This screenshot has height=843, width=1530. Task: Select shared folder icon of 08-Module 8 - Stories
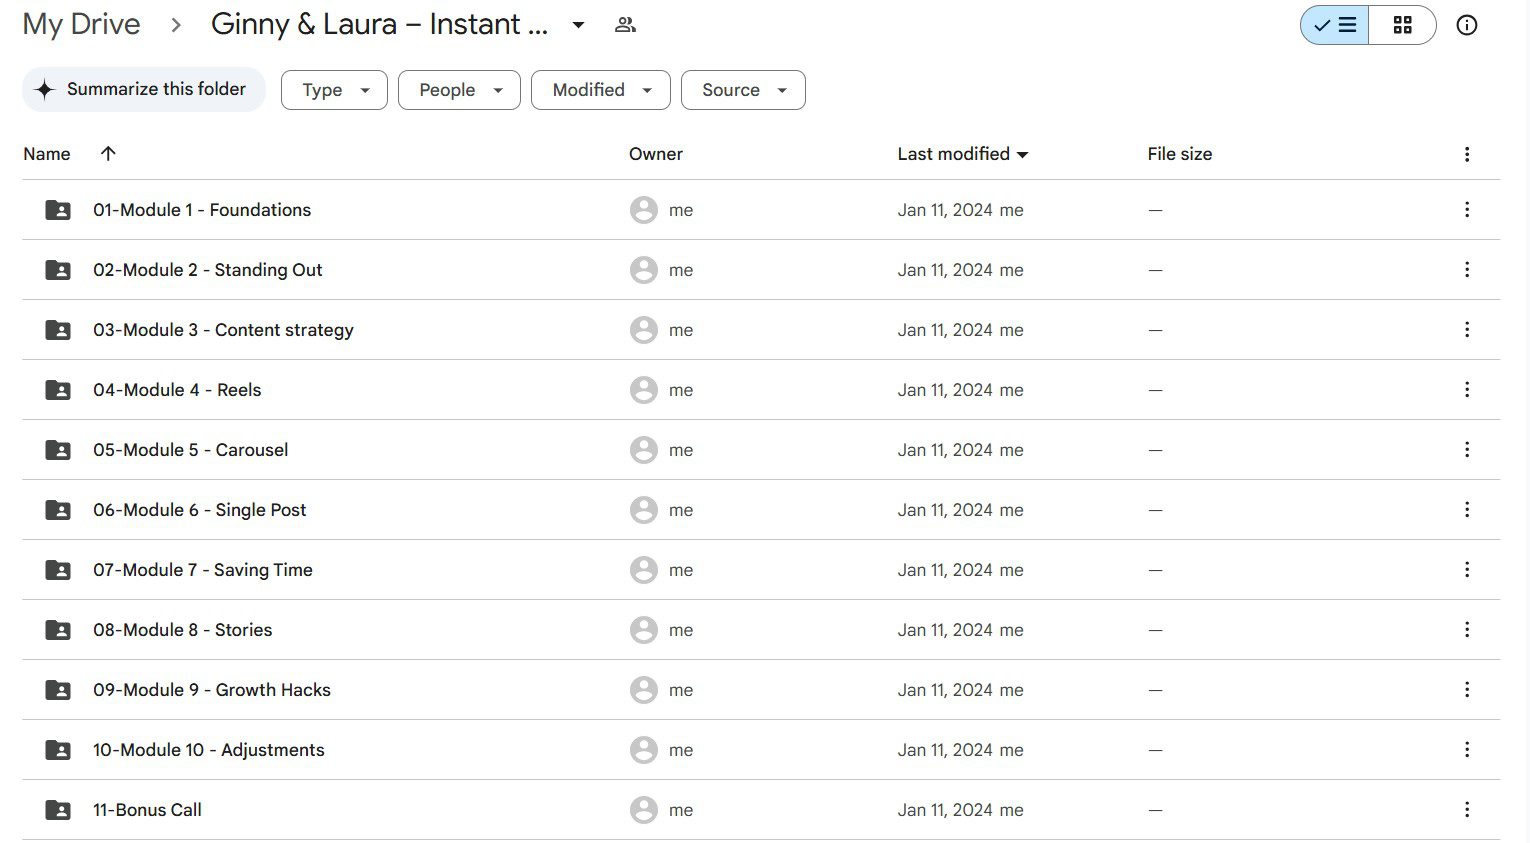click(x=58, y=630)
